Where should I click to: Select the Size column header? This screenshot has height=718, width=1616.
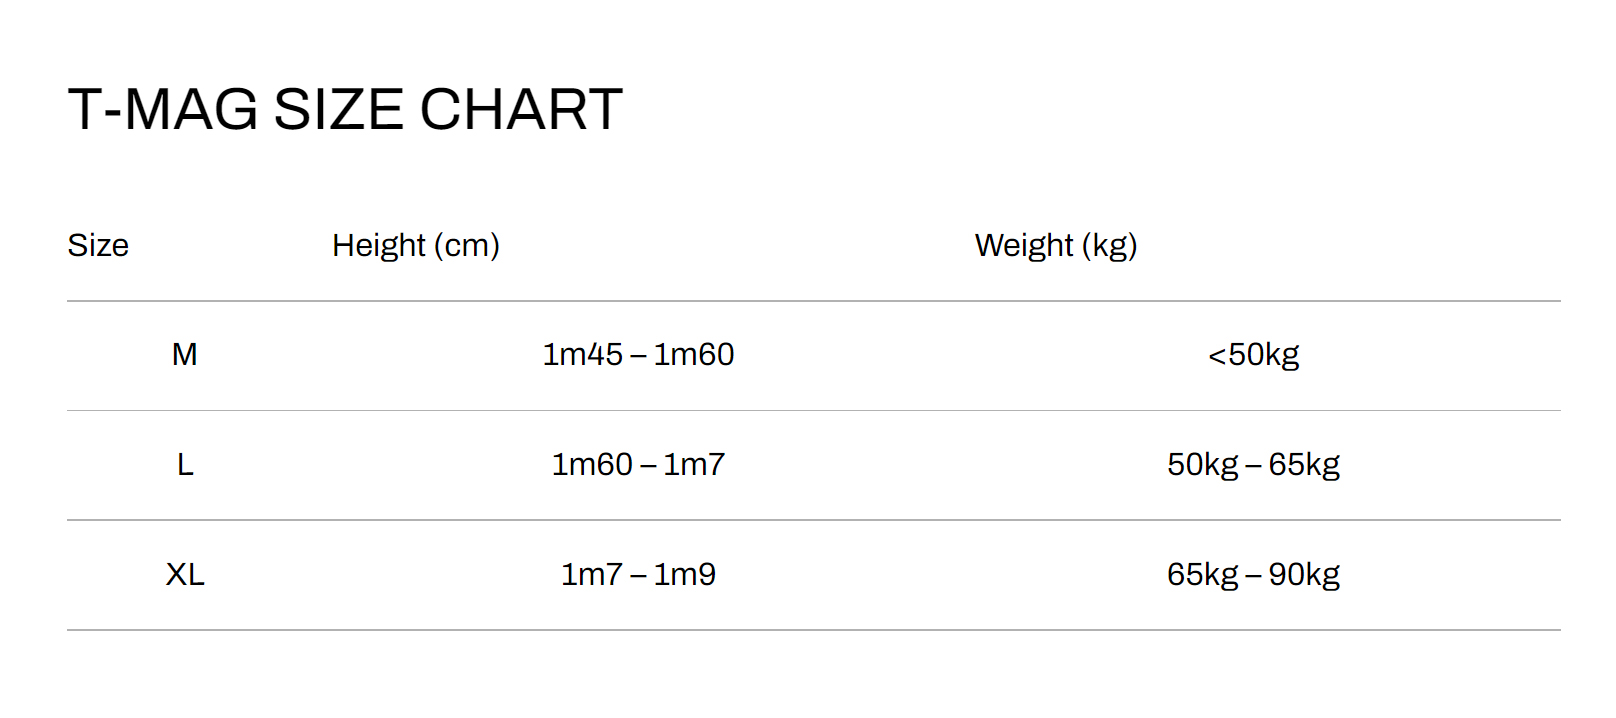[x=98, y=245]
